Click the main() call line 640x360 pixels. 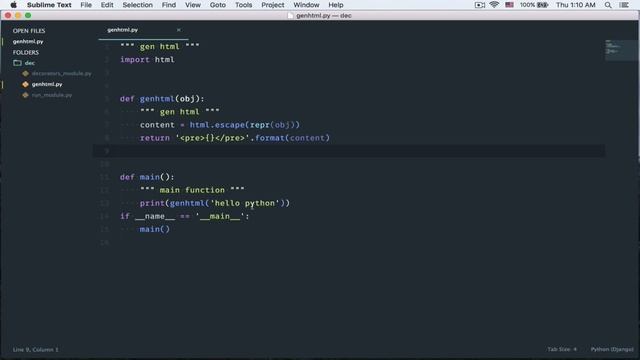[x=155, y=229]
